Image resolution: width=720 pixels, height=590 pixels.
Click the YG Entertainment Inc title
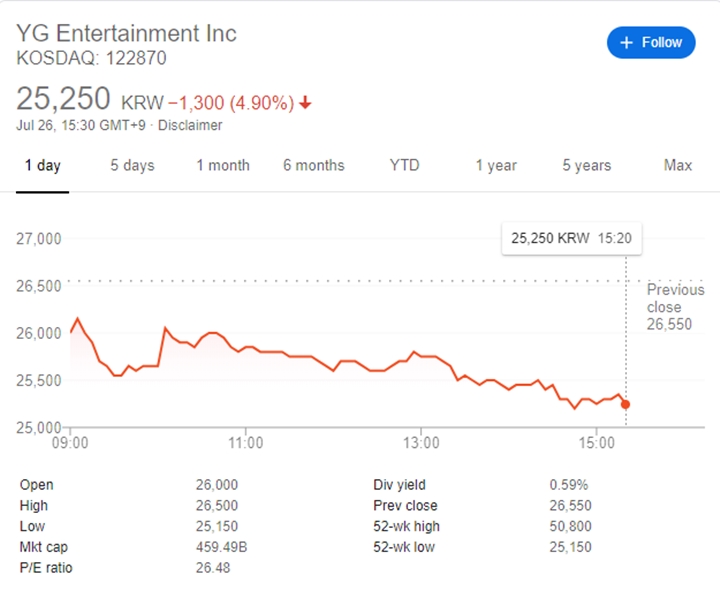tap(126, 34)
